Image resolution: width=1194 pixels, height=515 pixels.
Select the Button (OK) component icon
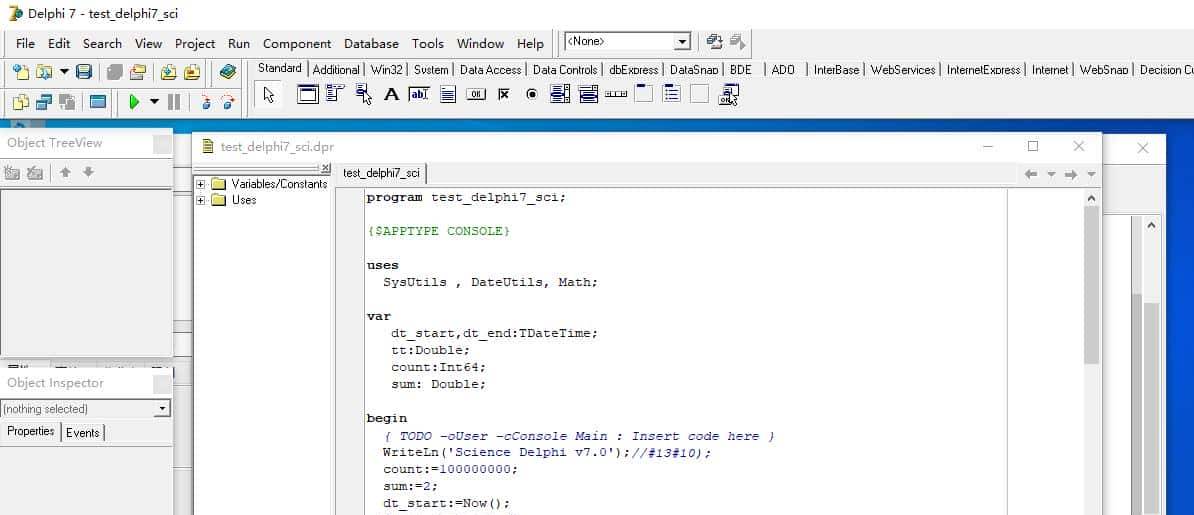click(476, 94)
